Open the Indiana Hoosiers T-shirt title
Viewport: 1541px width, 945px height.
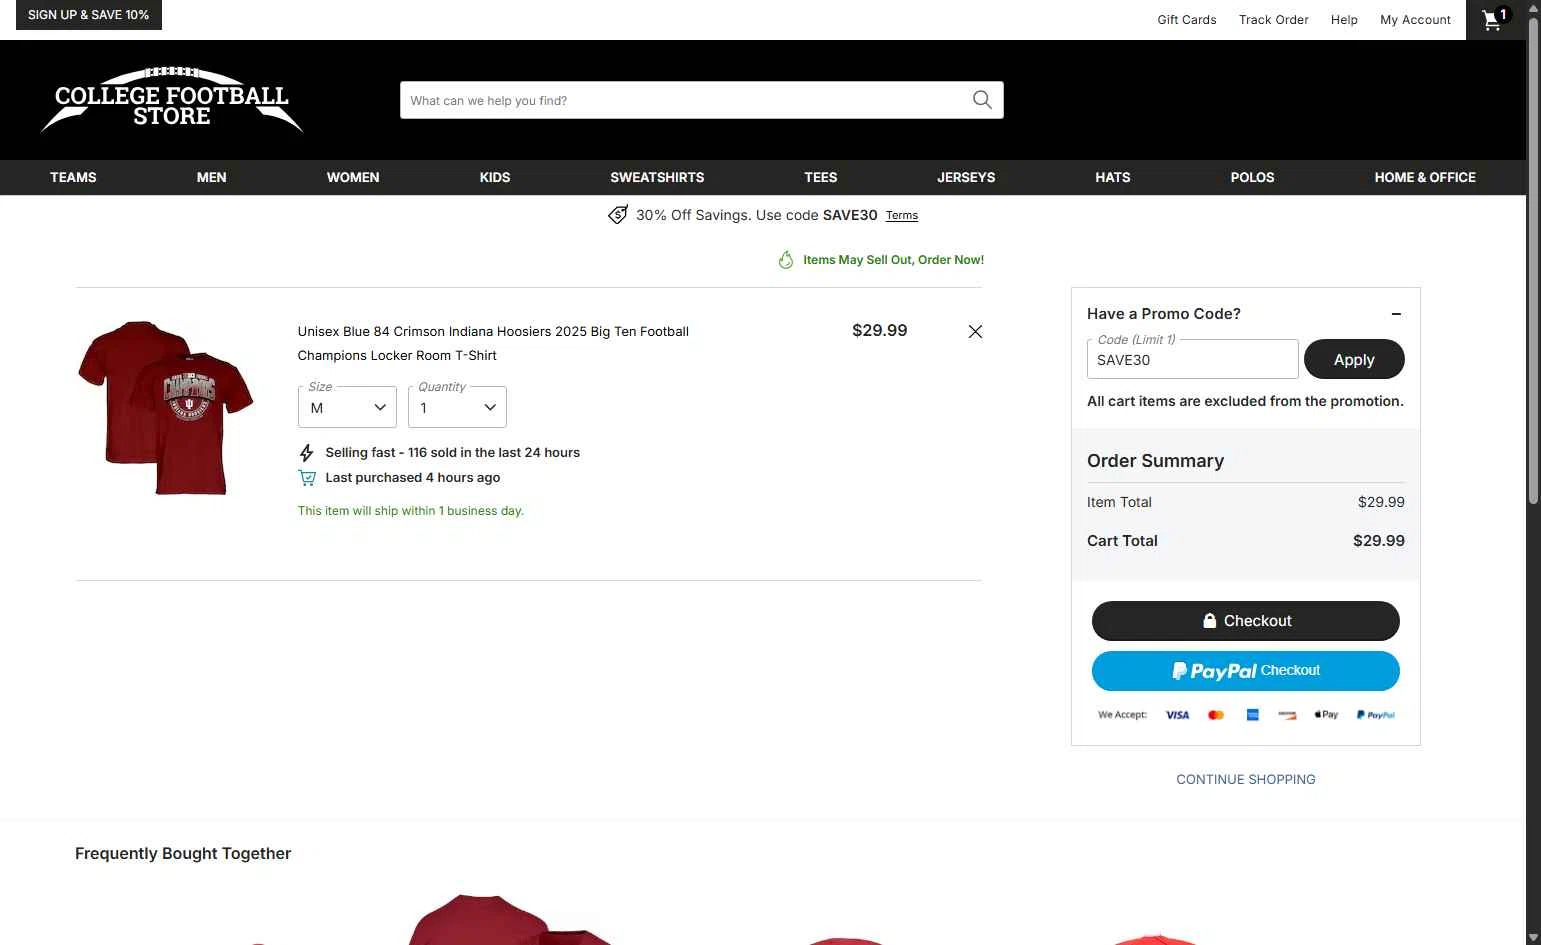[x=493, y=343]
